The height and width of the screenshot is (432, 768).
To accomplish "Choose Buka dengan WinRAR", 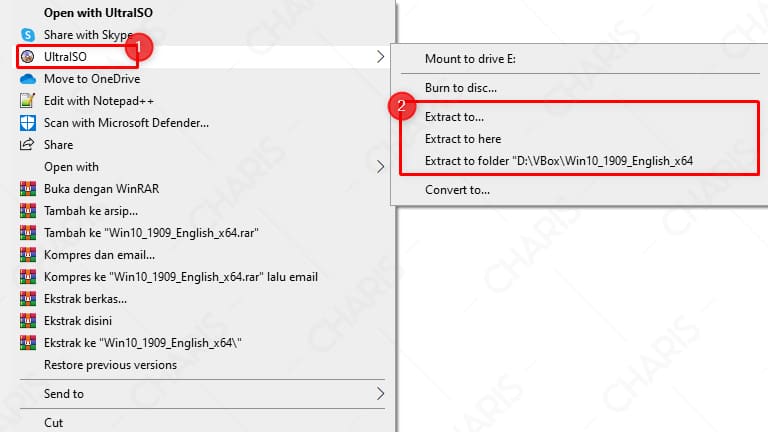I will [x=101, y=189].
